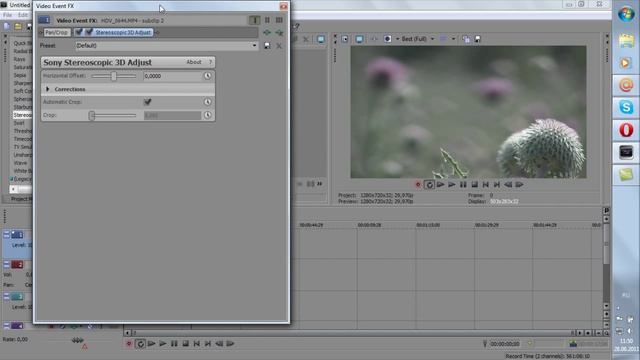The image size is (640, 360).
Task: Click Play From Start under preview
Action: (440, 184)
